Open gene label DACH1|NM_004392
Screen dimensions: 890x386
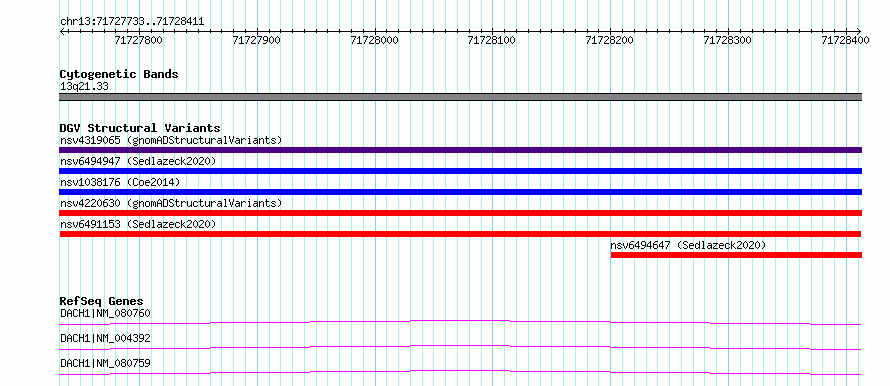(x=105, y=338)
